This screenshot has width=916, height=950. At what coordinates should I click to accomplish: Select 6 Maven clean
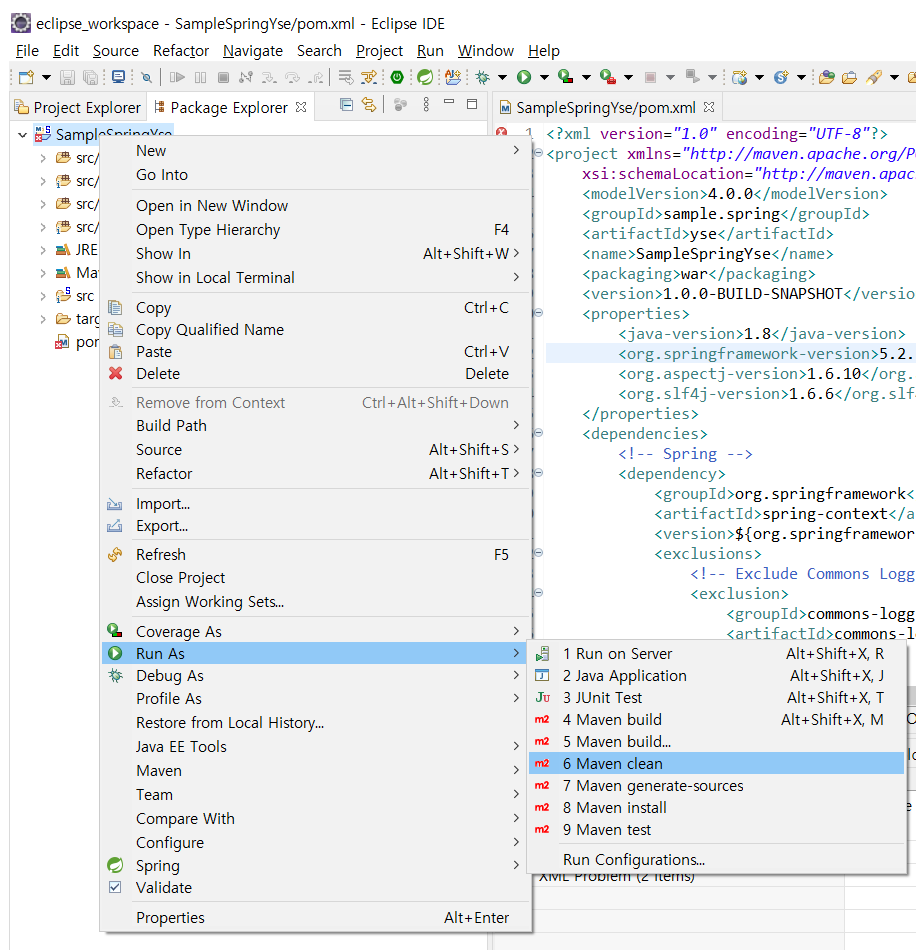click(x=717, y=763)
